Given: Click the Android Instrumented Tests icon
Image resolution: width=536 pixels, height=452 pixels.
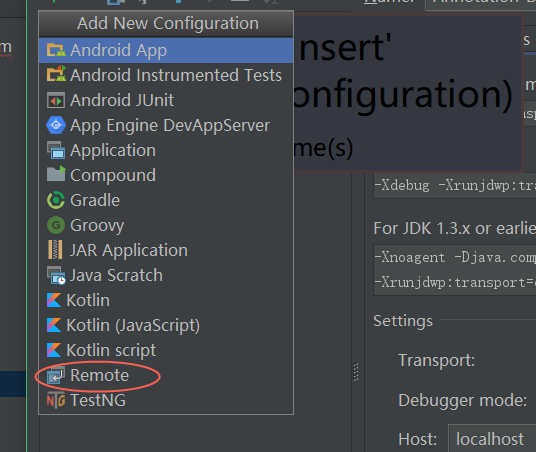Looking at the screenshot, I should [56, 74].
